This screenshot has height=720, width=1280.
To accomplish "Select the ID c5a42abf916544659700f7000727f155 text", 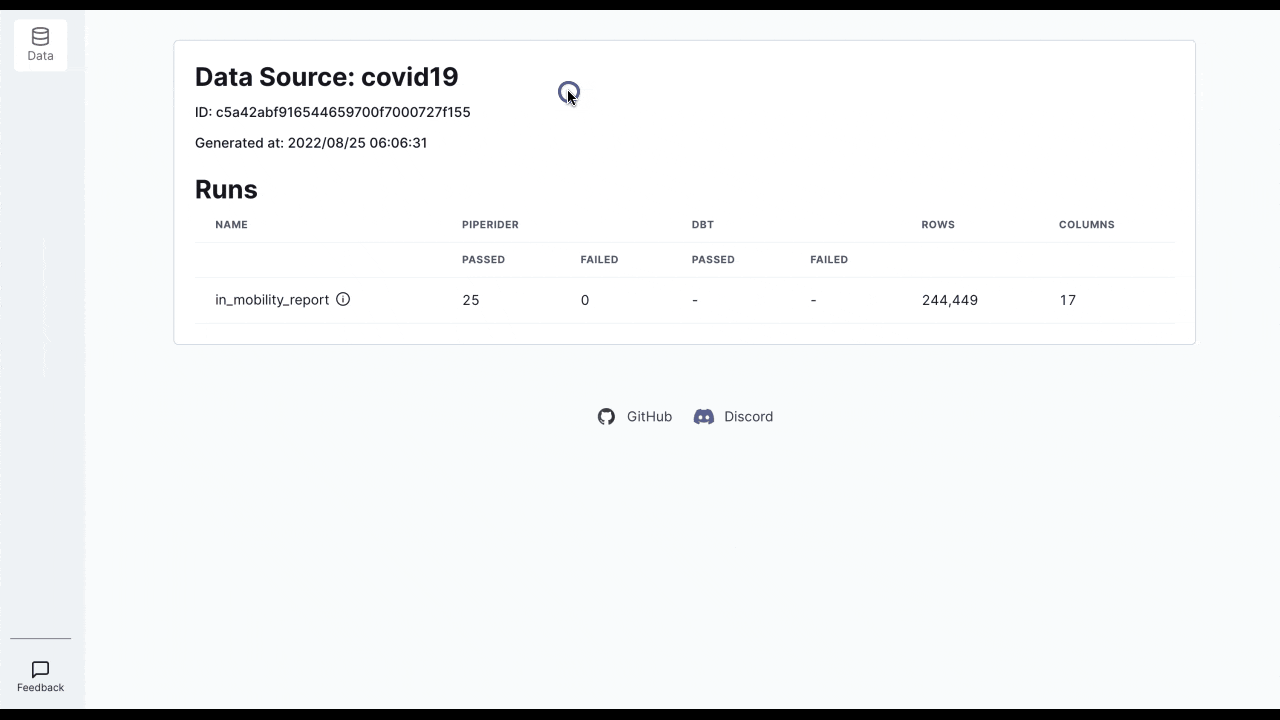I will pyautogui.click(x=332, y=112).
